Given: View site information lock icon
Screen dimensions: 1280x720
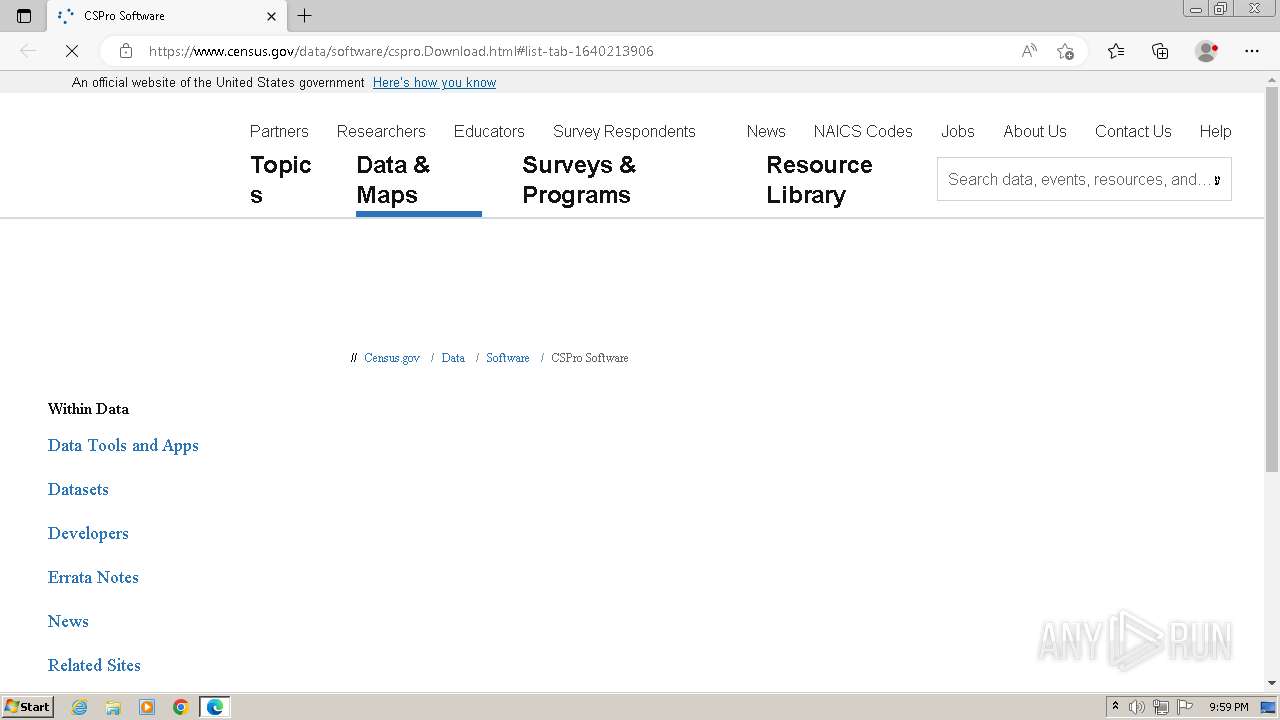Looking at the screenshot, I should (x=126, y=51).
